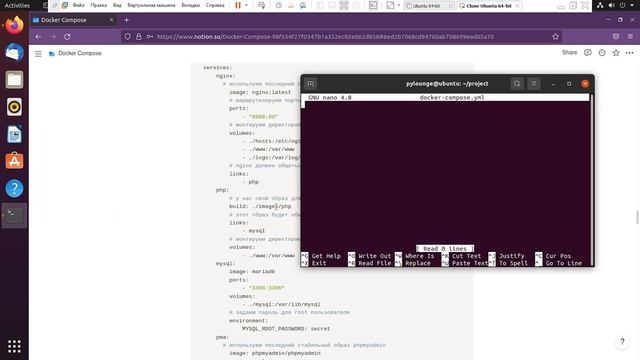Viewport: 640px width, 360px height.
Task: Open the Справка menu in VMware
Action: 215,5
